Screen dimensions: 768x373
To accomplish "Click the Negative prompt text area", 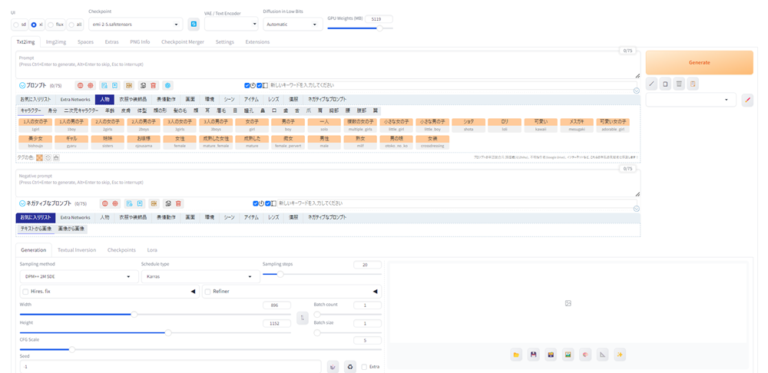I will click(x=328, y=184).
